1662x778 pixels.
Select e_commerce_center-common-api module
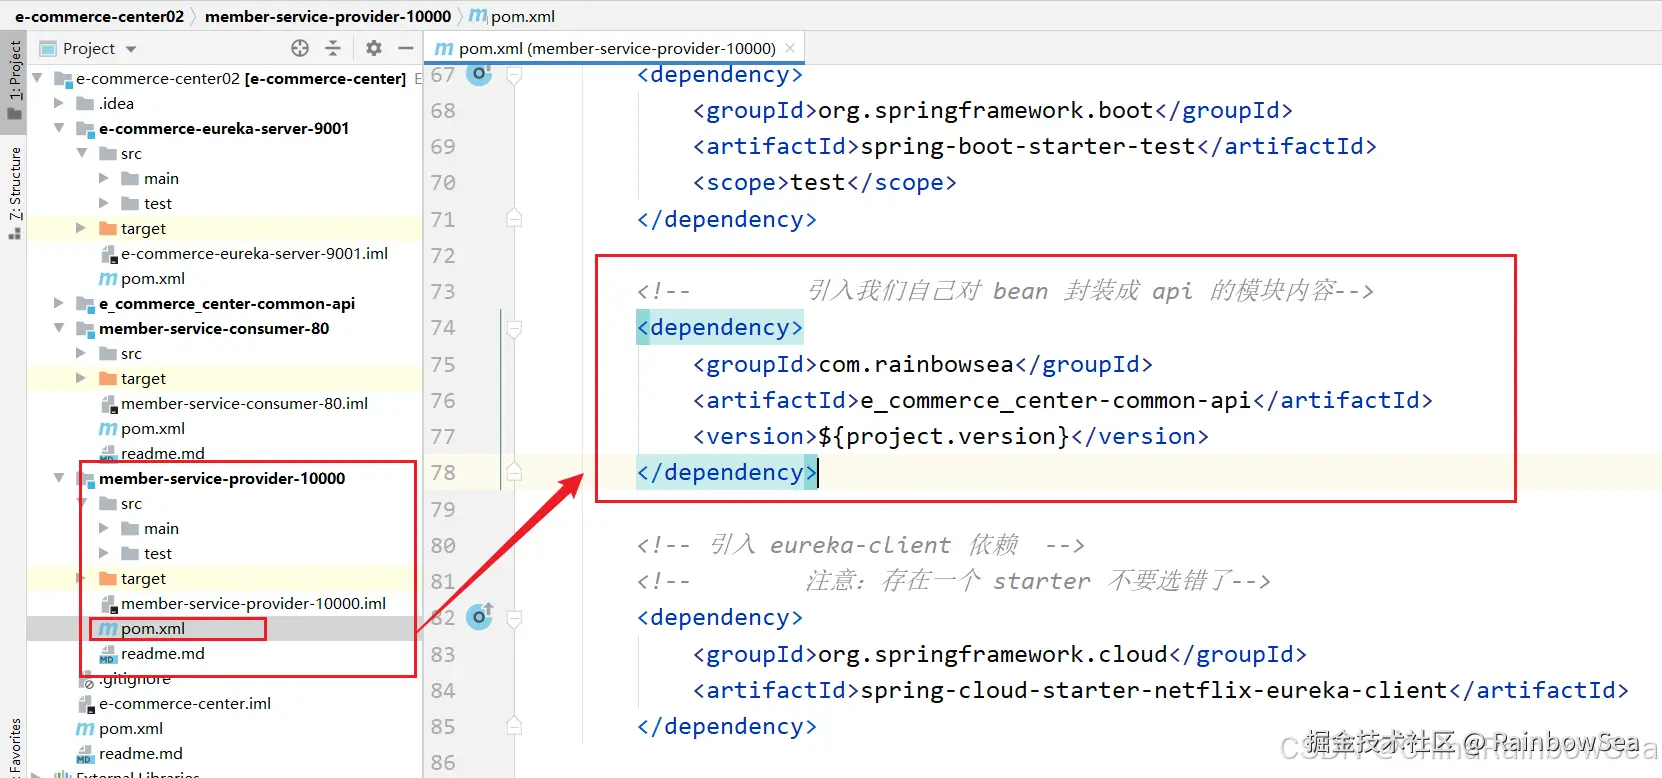[227, 303]
